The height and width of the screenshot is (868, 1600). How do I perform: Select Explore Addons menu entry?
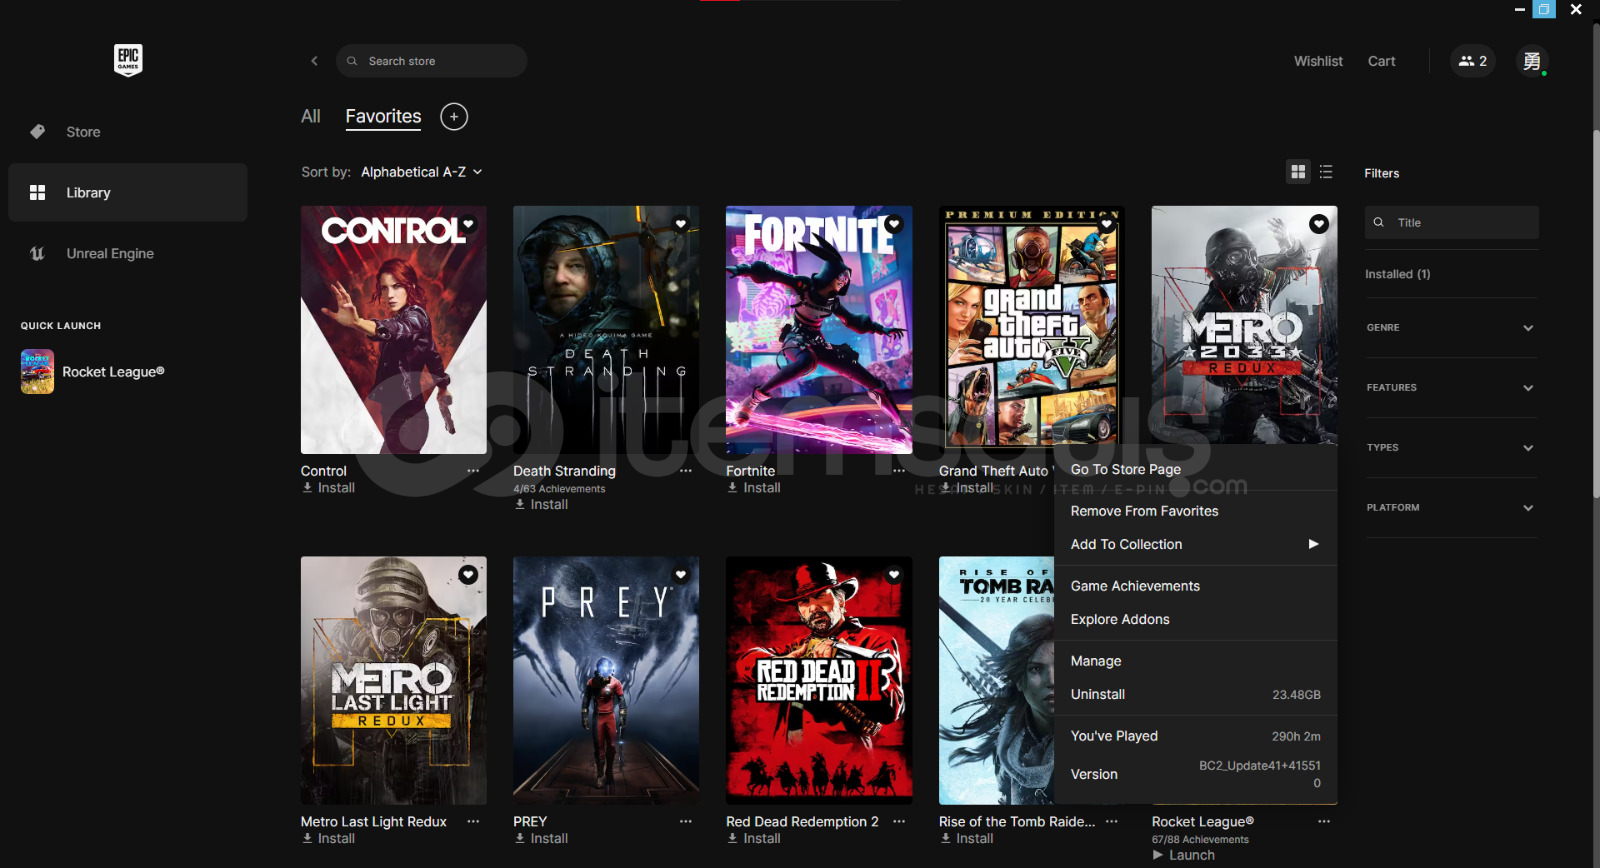(1196, 619)
